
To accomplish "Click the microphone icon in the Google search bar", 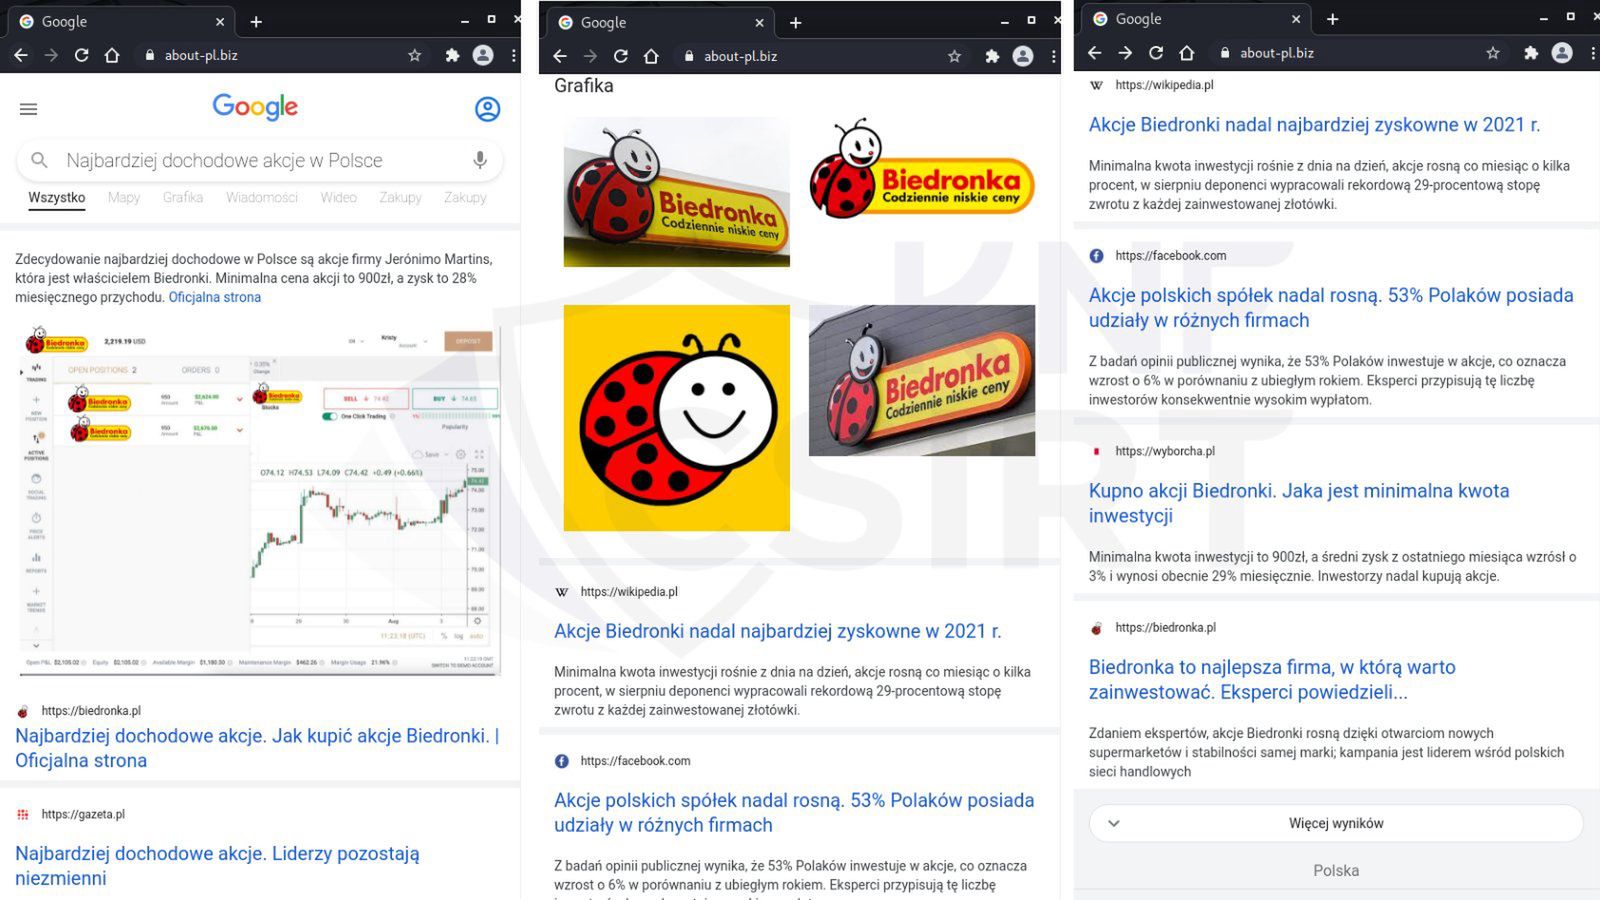I will (479, 160).
